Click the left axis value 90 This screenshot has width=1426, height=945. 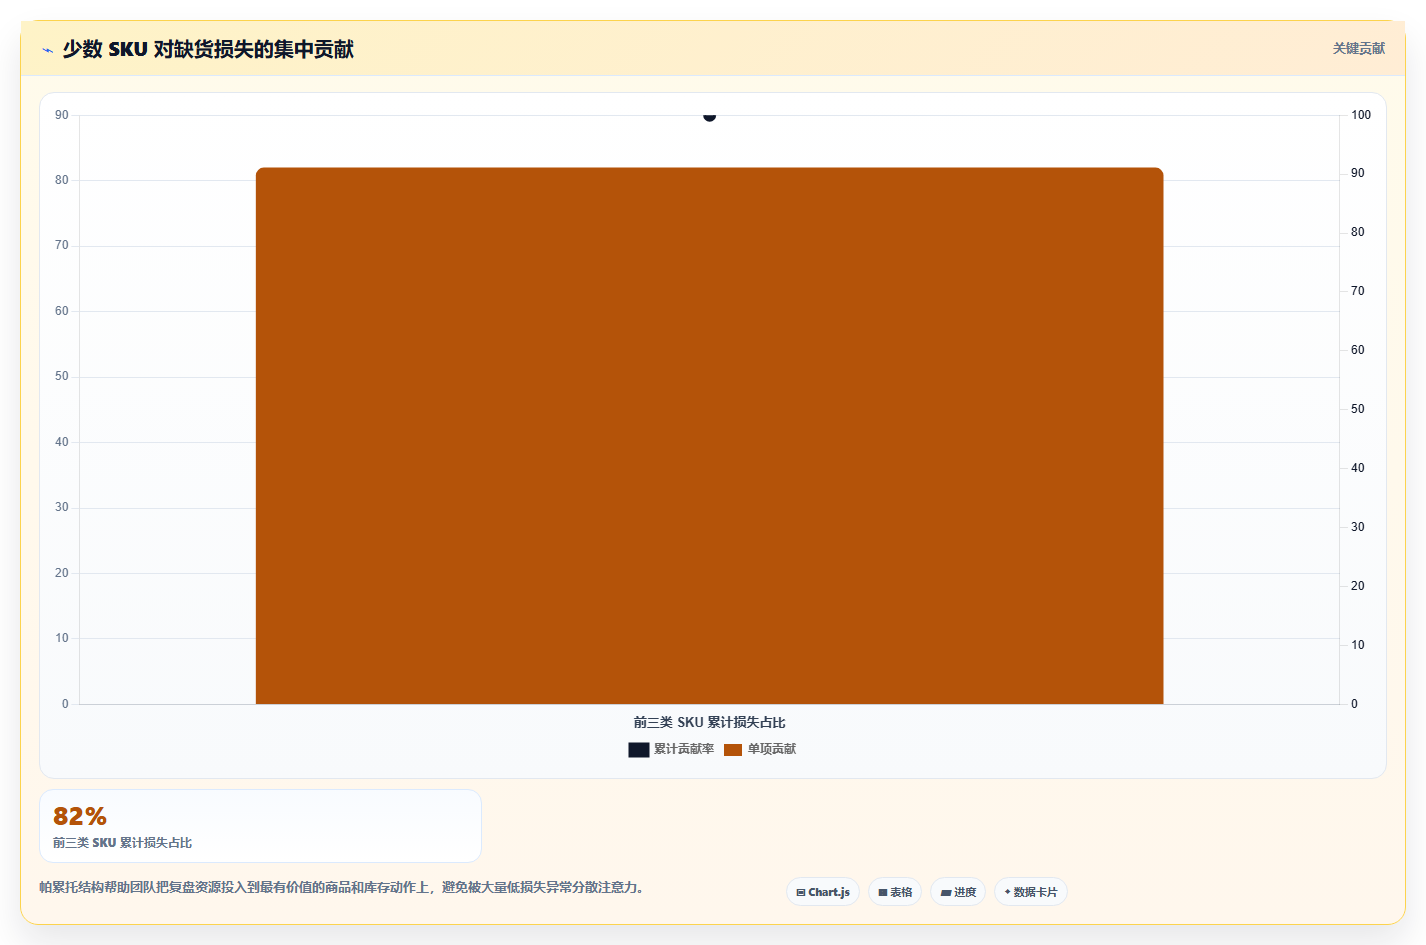[x=62, y=115]
